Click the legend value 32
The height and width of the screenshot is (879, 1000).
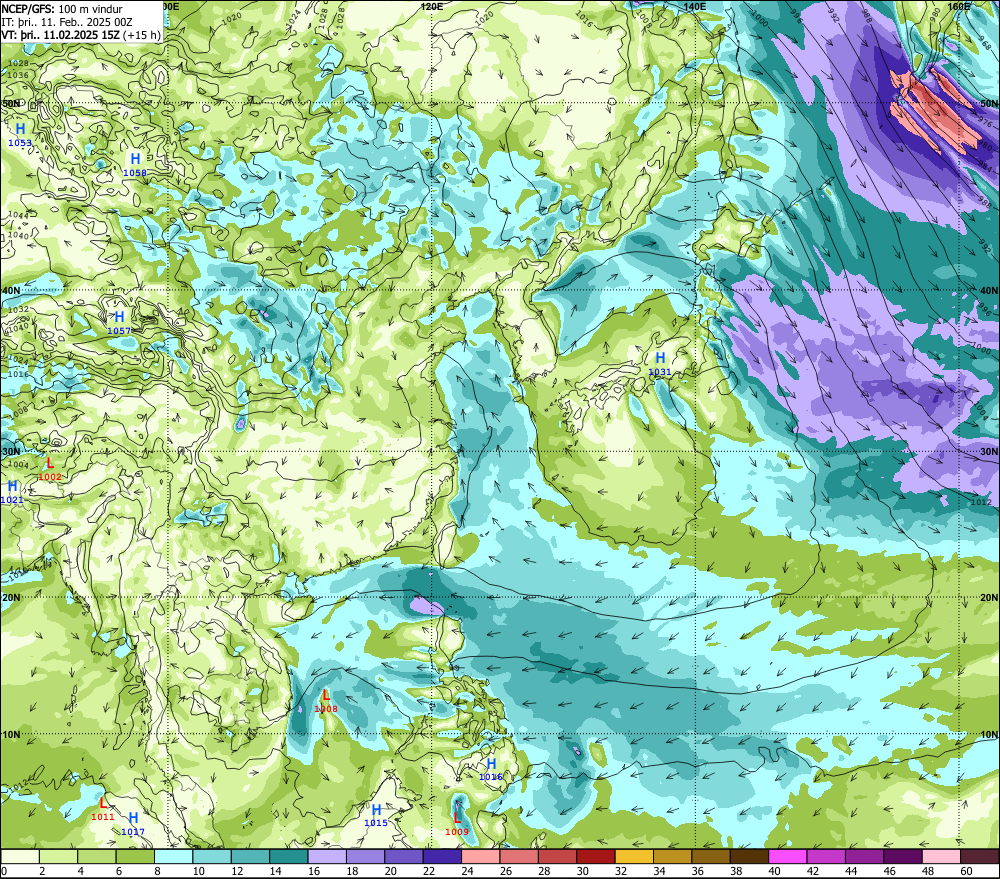[x=621, y=871]
